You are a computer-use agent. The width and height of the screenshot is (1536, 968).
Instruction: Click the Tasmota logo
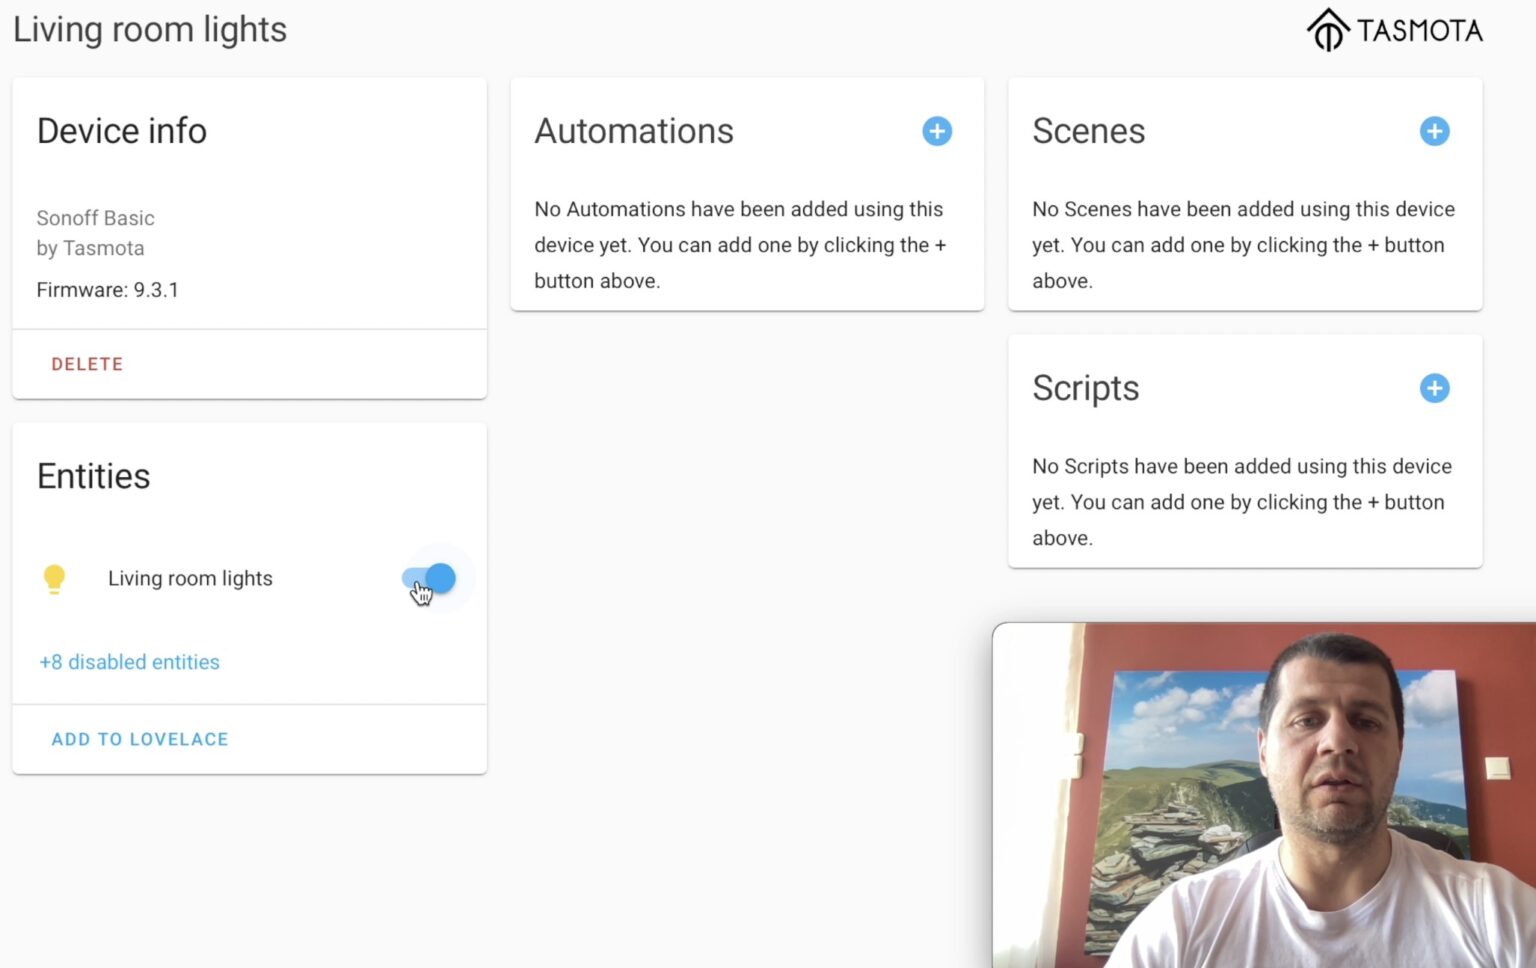pos(1395,30)
